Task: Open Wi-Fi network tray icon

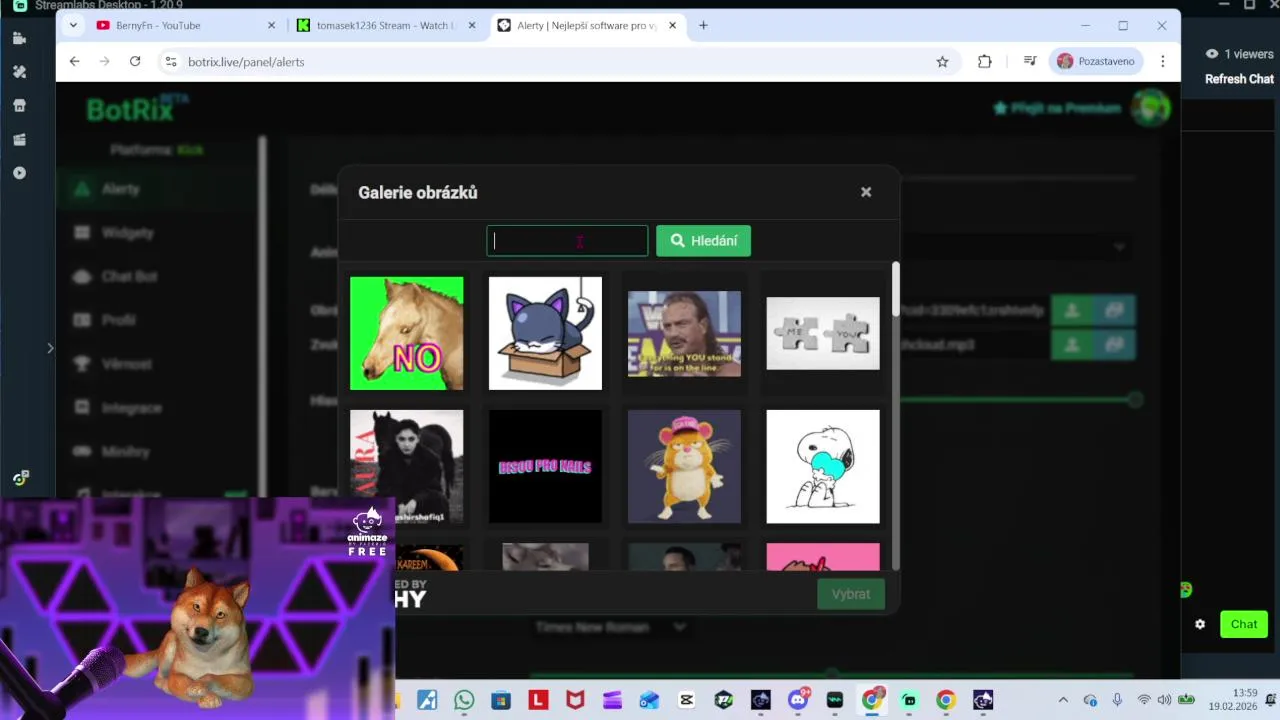Action: 1143,700
